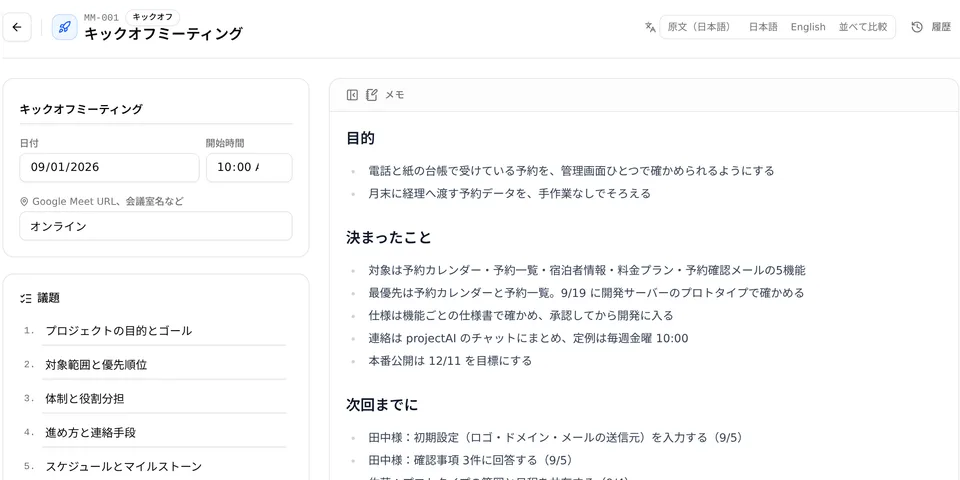Collapse the sidebar panel icon beside メモ
Screen dimensions: 960x480
(352, 95)
